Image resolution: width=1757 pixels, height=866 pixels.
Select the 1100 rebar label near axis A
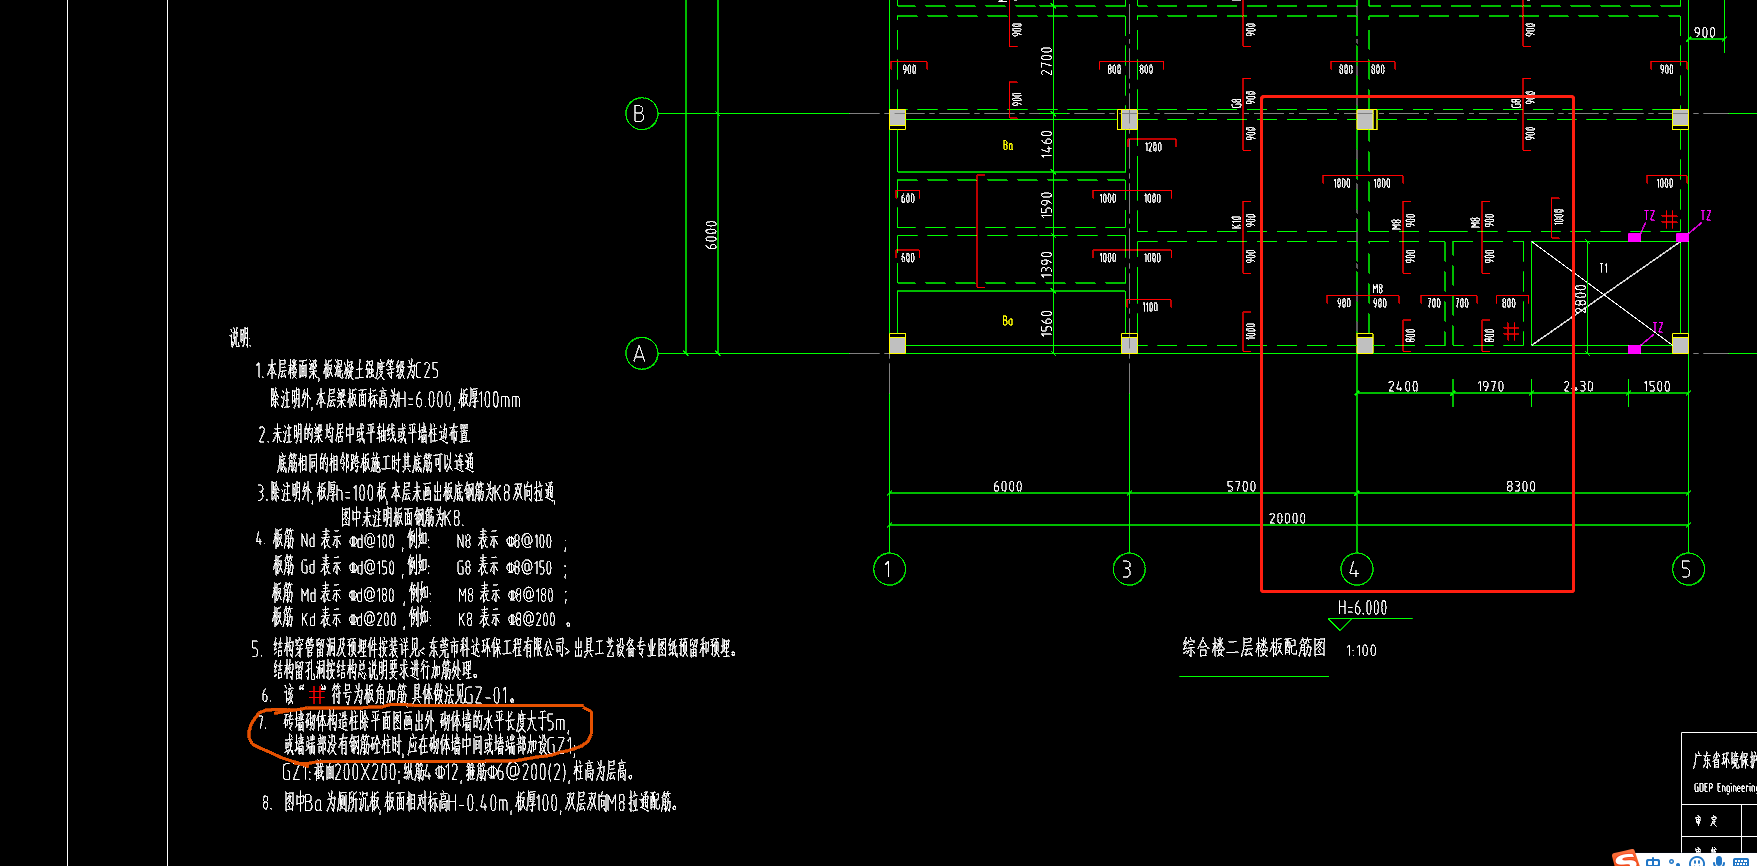[1150, 307]
